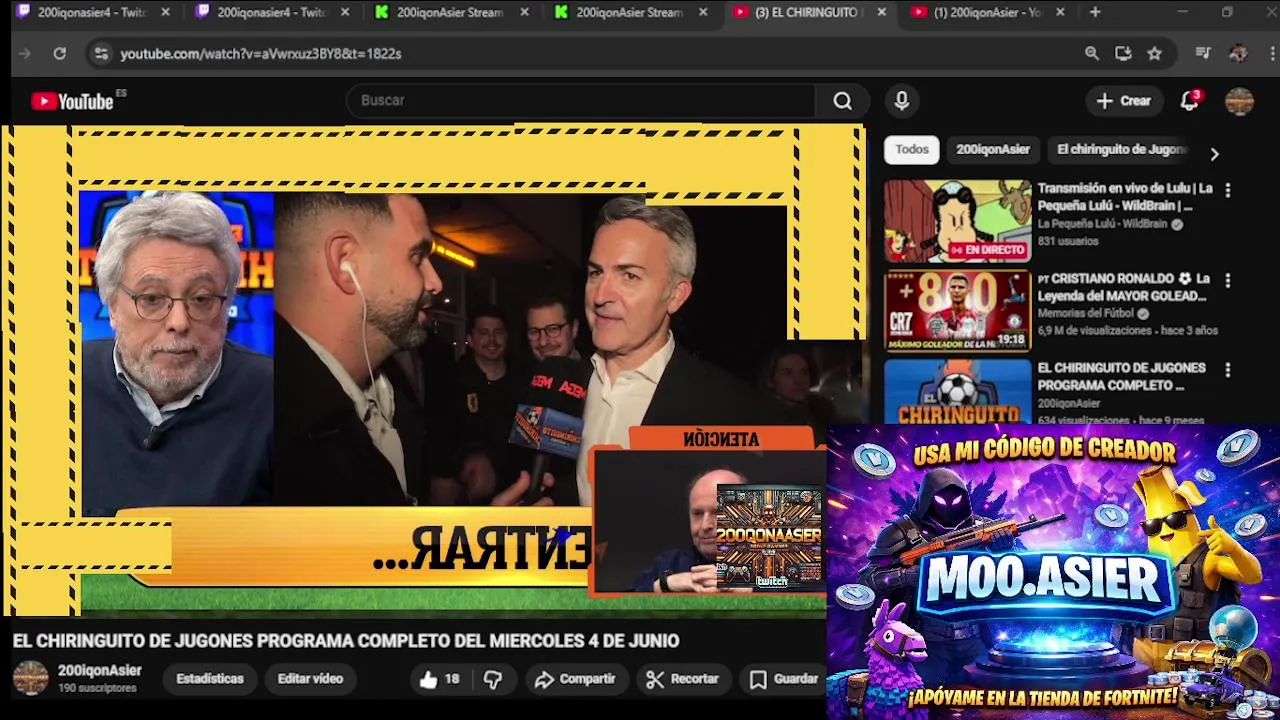Open YouTube notifications bell
This screenshot has width=1280, height=720.
click(x=1189, y=101)
